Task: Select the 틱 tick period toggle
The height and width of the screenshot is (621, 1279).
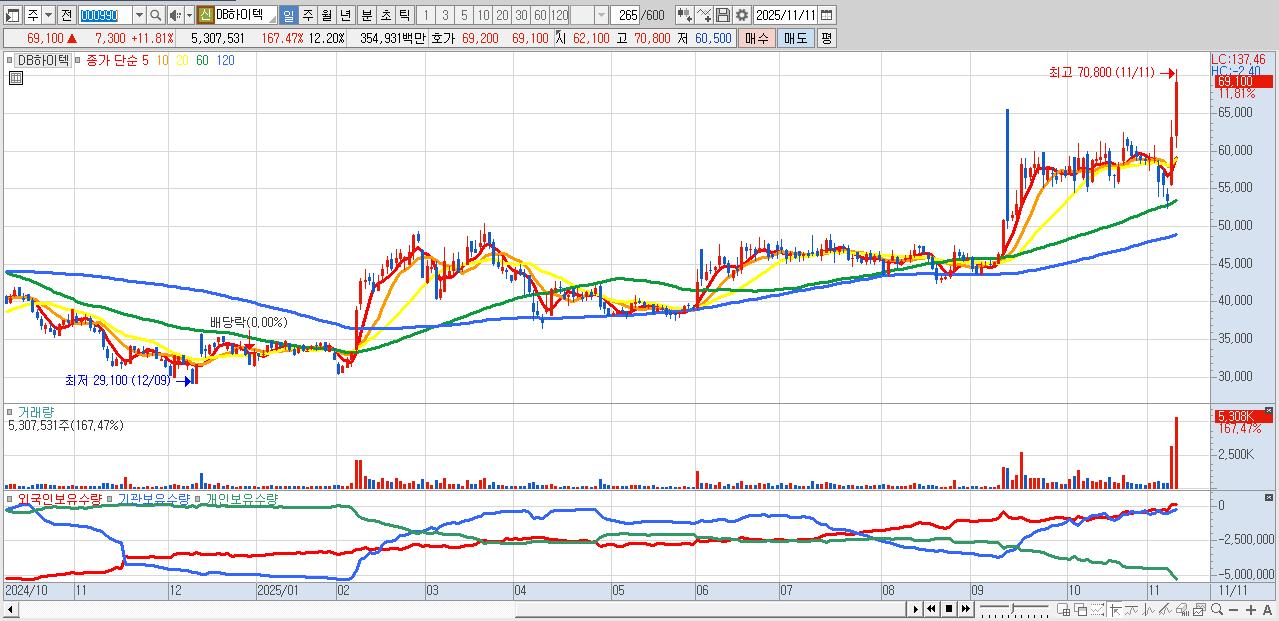Action: [404, 15]
